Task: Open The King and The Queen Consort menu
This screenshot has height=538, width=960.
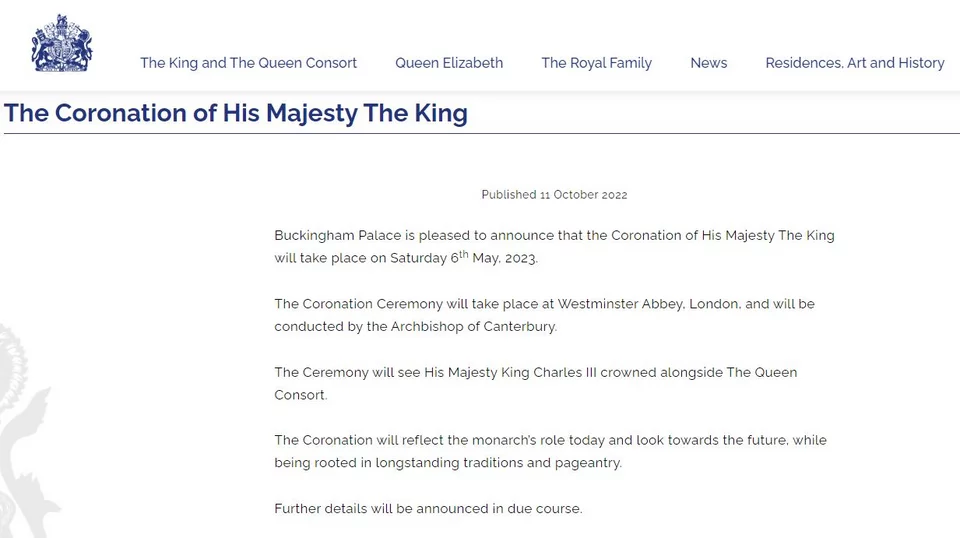Action: click(x=248, y=63)
